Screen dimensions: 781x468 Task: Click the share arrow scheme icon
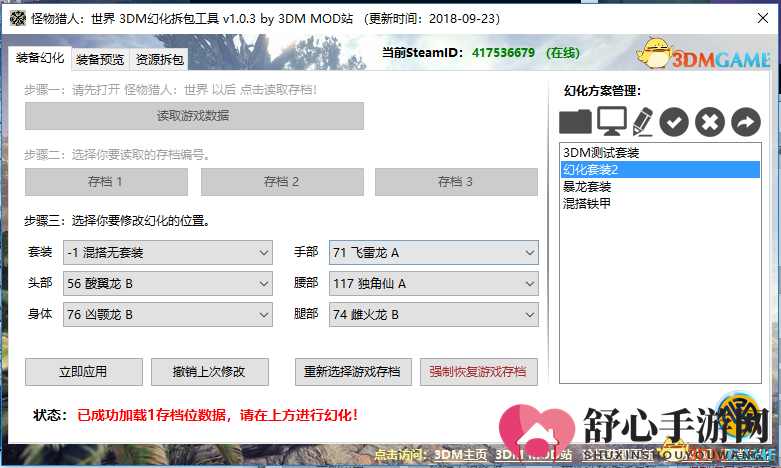click(746, 122)
